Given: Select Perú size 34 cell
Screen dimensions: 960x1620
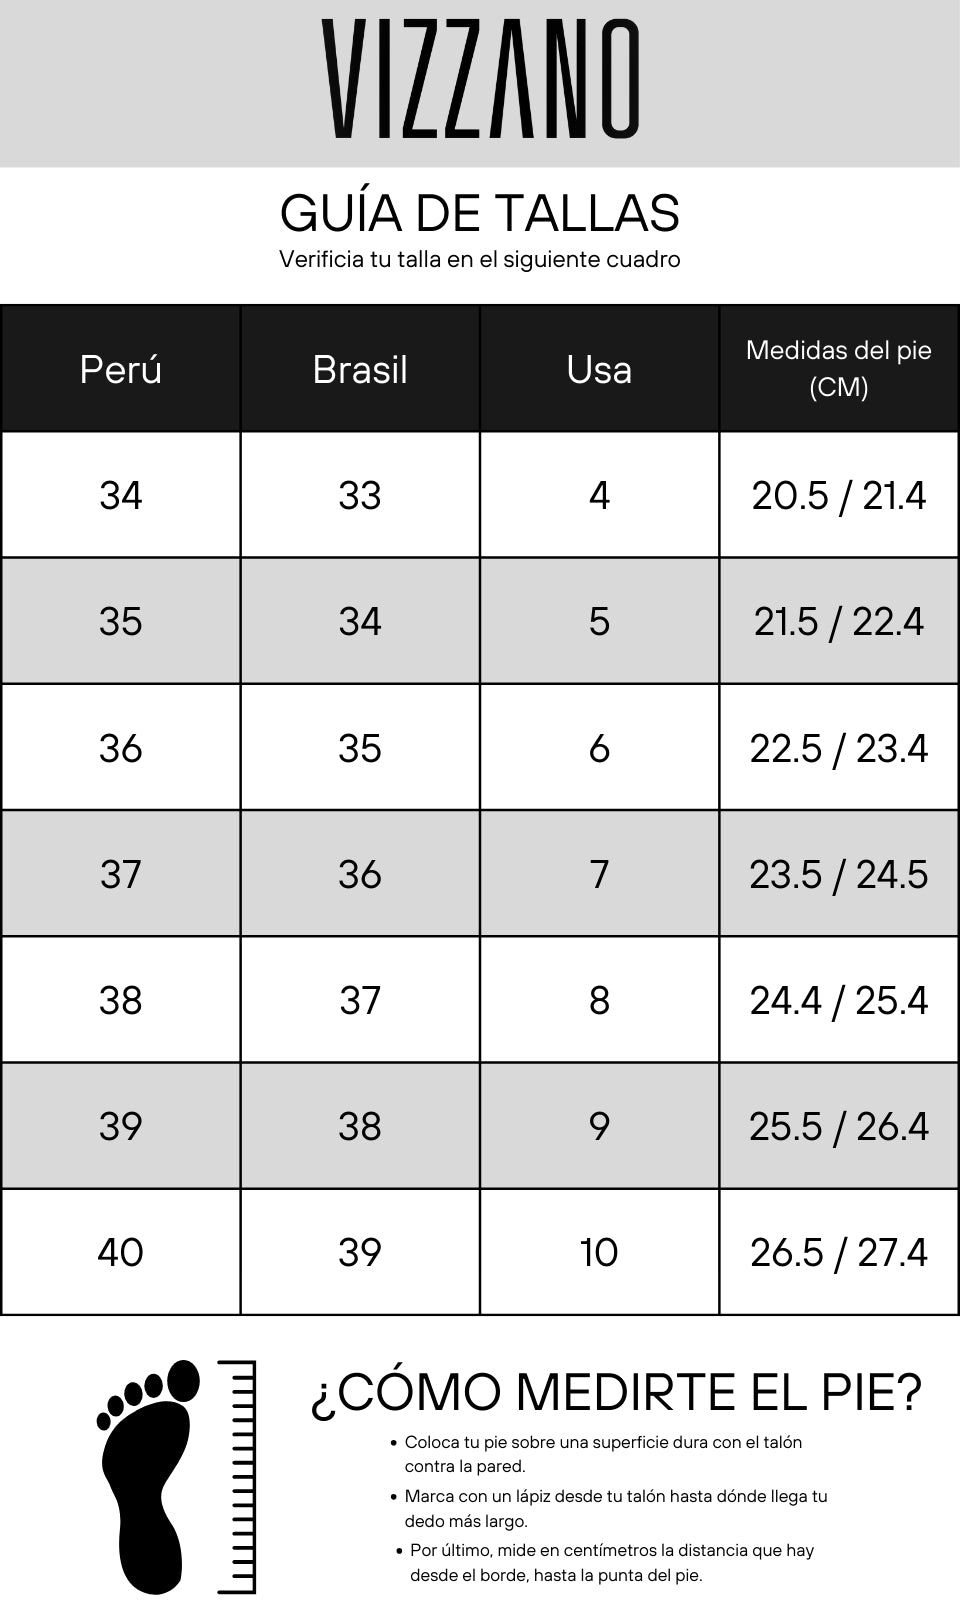Looking at the screenshot, I should (x=121, y=495).
